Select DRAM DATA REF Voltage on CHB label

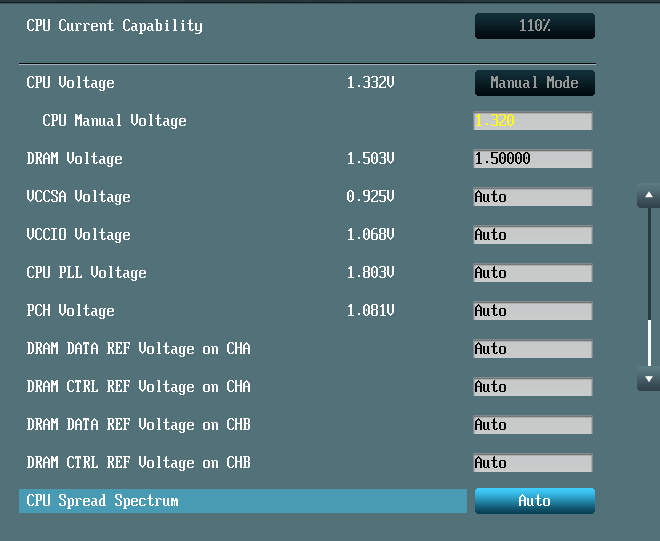138,425
